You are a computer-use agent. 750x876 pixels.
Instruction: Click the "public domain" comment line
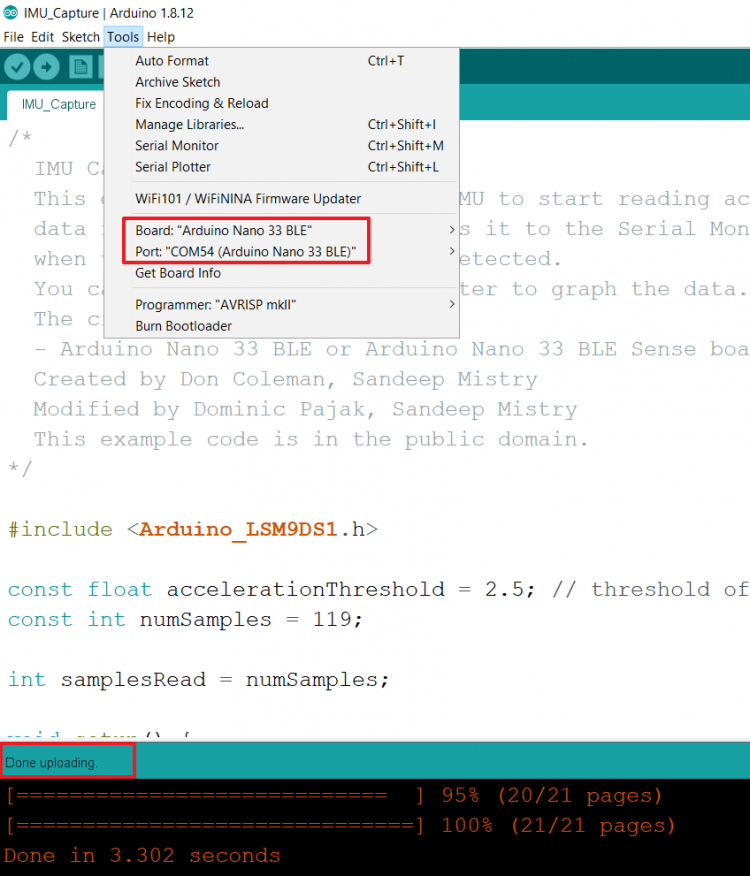pos(311,440)
